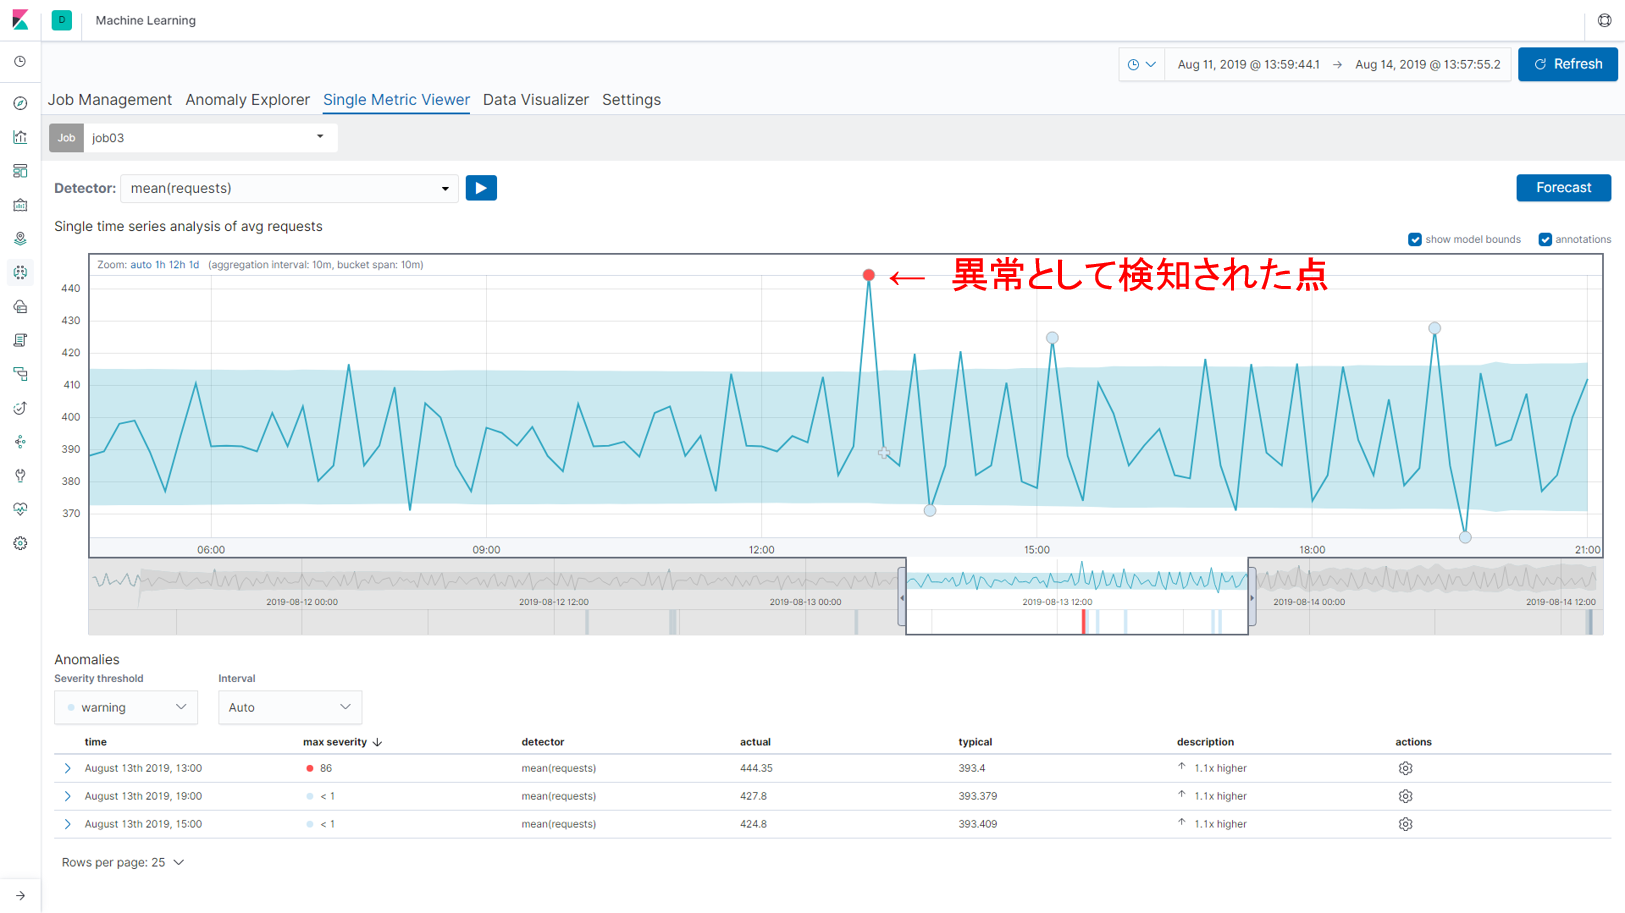Open the Settings tab
Screen dimensions: 1625x913
tap(631, 100)
